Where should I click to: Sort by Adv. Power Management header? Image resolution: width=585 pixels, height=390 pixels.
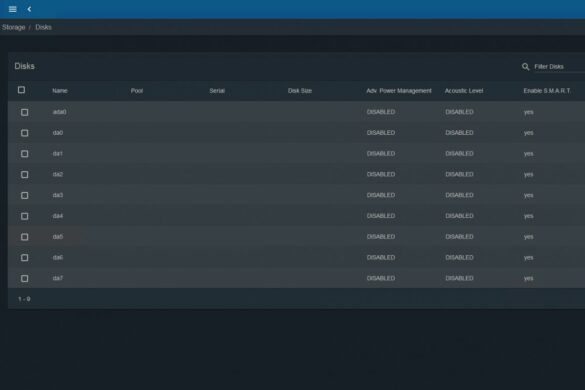click(x=398, y=91)
